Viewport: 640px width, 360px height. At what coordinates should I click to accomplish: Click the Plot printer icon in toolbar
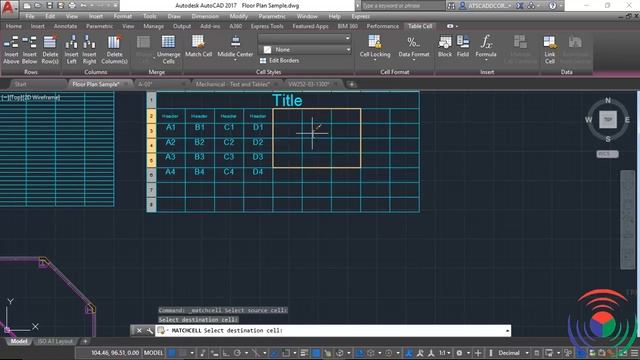point(72,6)
